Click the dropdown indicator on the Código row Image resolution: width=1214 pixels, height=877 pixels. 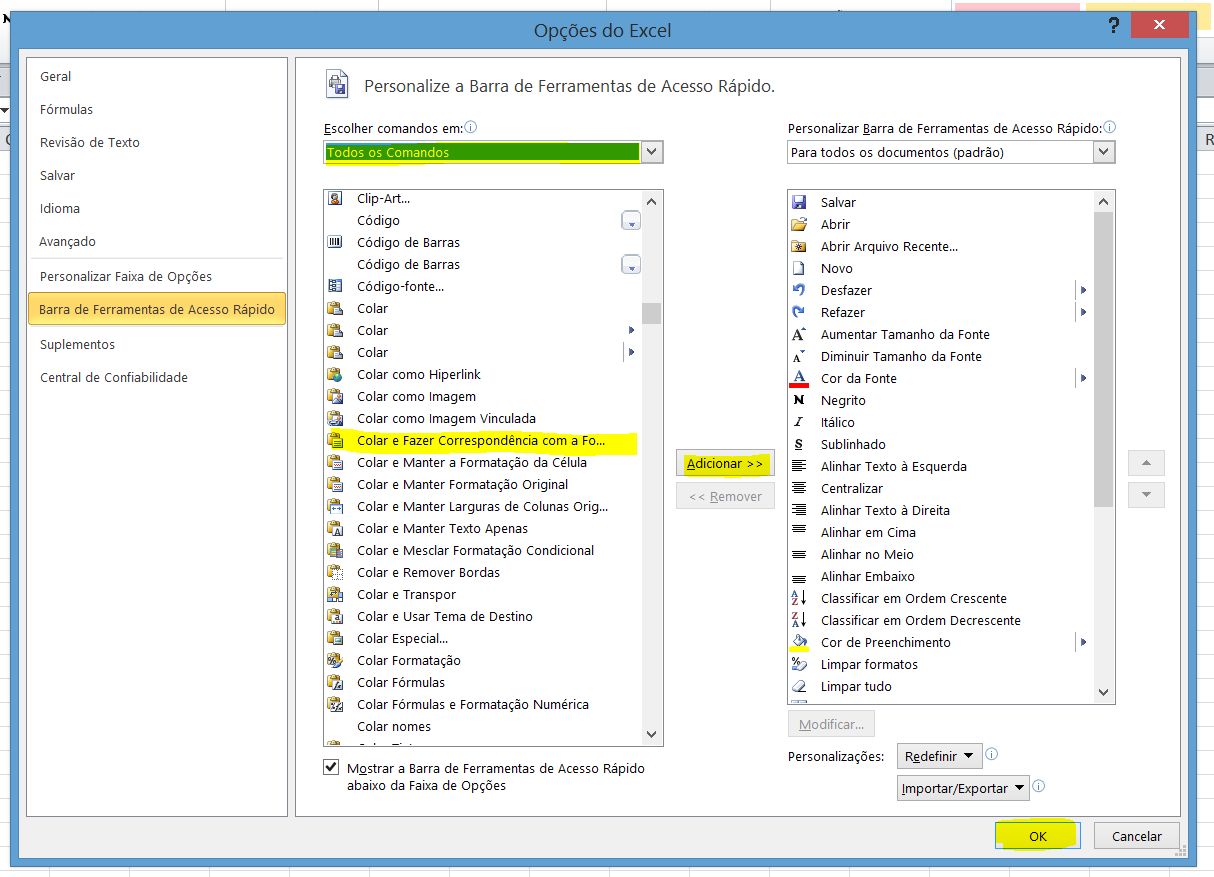630,221
